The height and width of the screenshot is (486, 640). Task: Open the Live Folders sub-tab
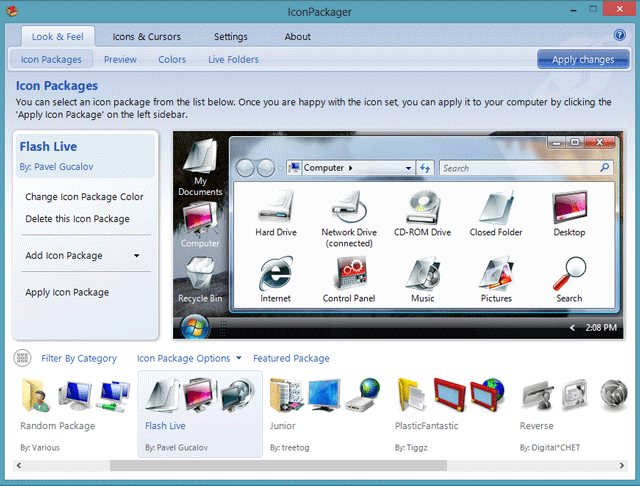[233, 59]
